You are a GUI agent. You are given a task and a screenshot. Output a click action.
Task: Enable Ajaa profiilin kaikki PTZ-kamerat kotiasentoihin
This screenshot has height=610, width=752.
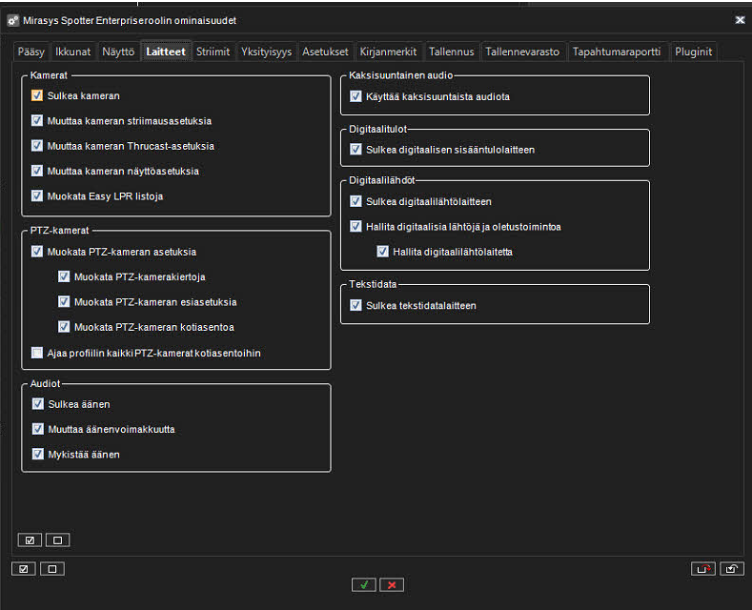point(37,352)
